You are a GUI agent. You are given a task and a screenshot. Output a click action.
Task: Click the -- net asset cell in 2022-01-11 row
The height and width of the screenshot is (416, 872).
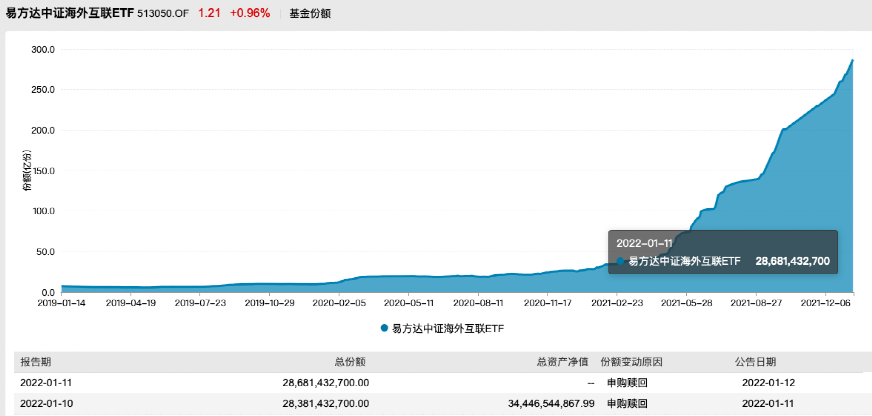pyautogui.click(x=591, y=383)
